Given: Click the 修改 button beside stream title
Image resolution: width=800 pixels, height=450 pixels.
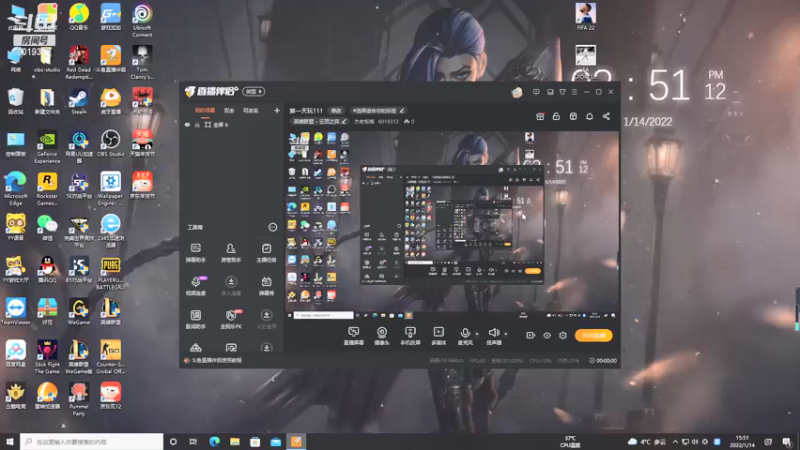Looking at the screenshot, I should tap(336, 111).
